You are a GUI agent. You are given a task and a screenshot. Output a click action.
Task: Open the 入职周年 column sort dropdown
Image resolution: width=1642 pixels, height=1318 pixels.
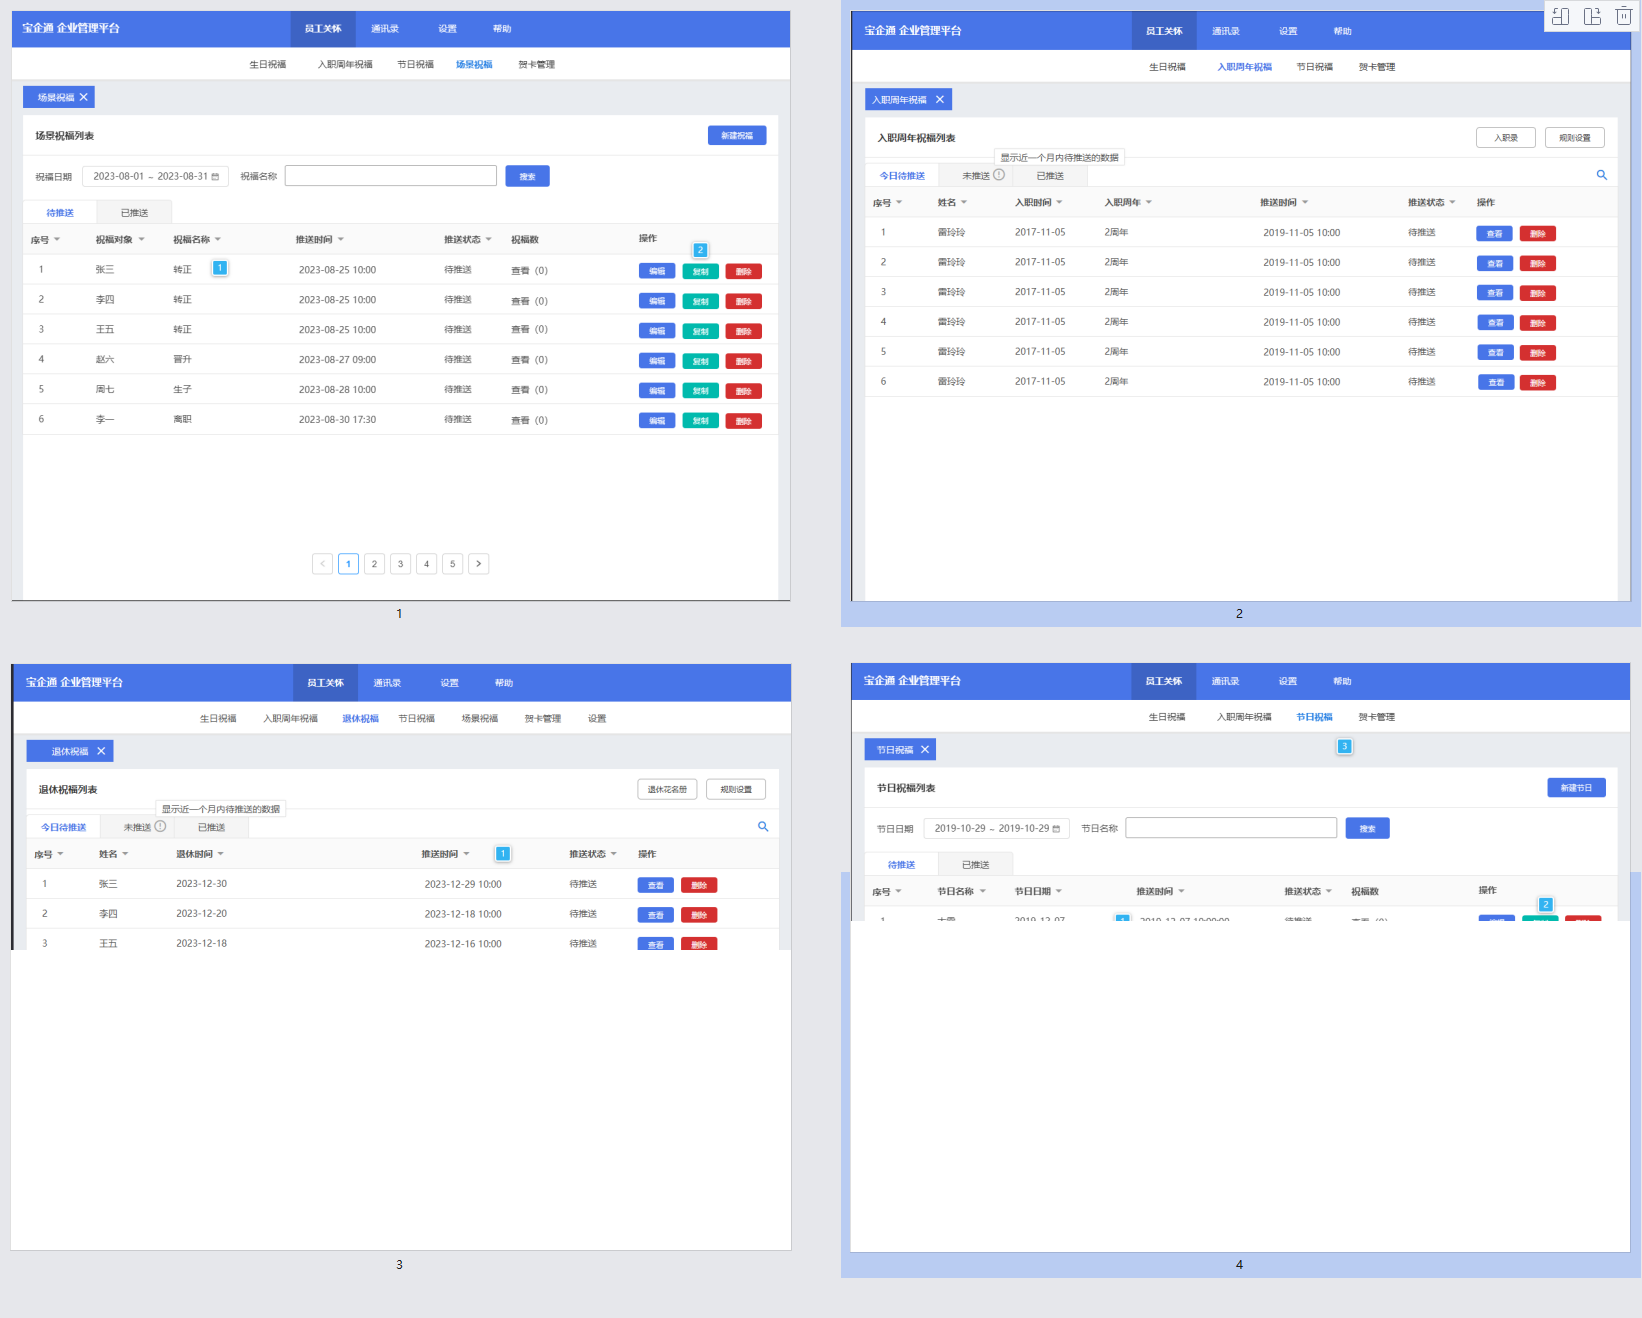click(1149, 203)
